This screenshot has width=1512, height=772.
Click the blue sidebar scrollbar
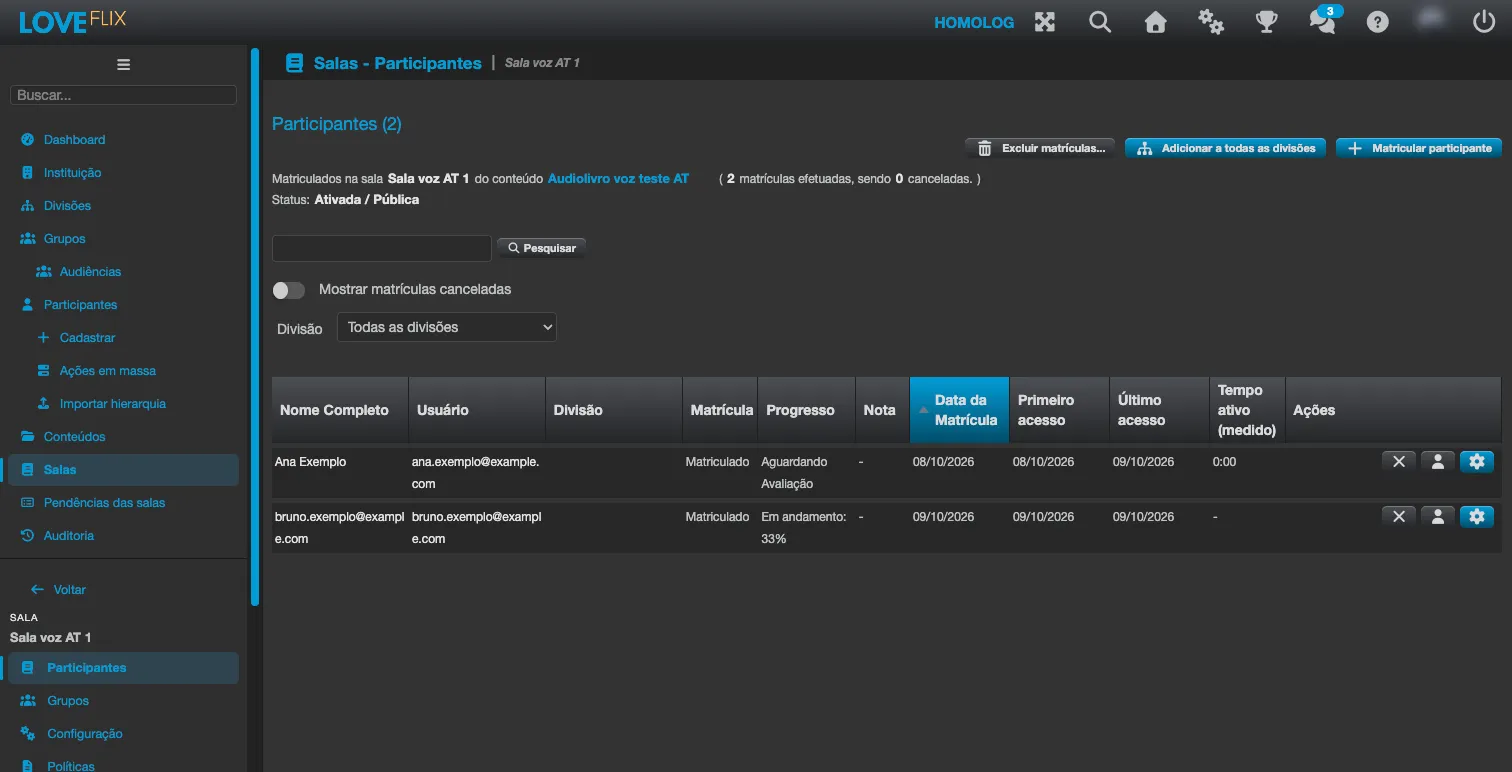255,326
